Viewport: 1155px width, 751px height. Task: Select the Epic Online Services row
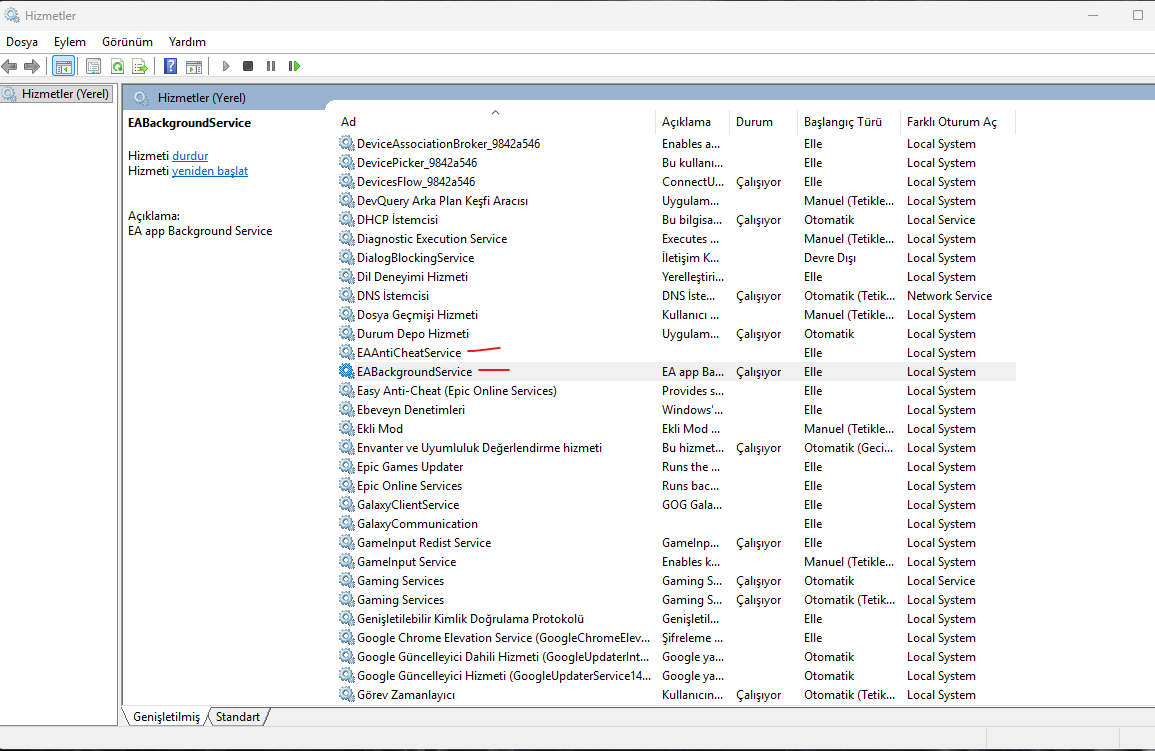[676, 485]
